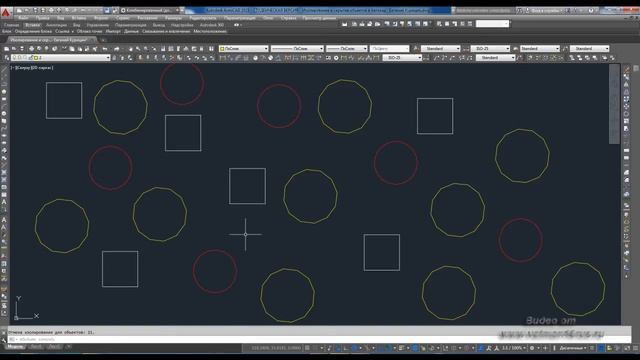Open ПоСлой color control dropdown
The height and width of the screenshot is (360, 640).
tap(243, 49)
